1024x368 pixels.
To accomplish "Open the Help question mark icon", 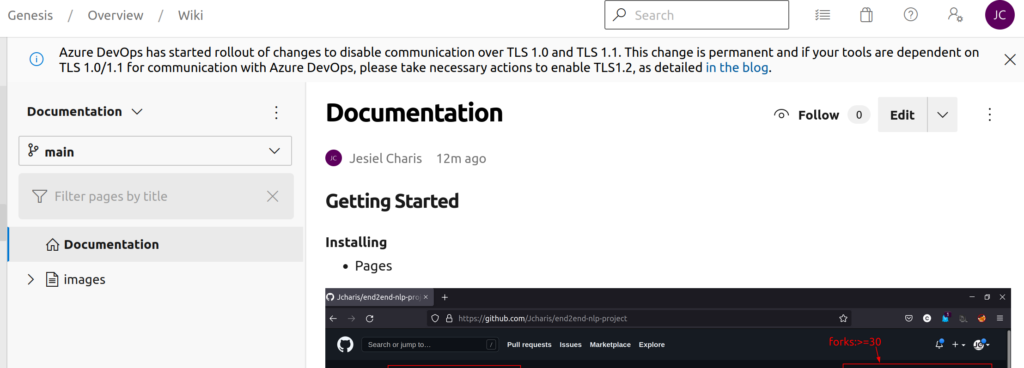I will click(x=910, y=15).
